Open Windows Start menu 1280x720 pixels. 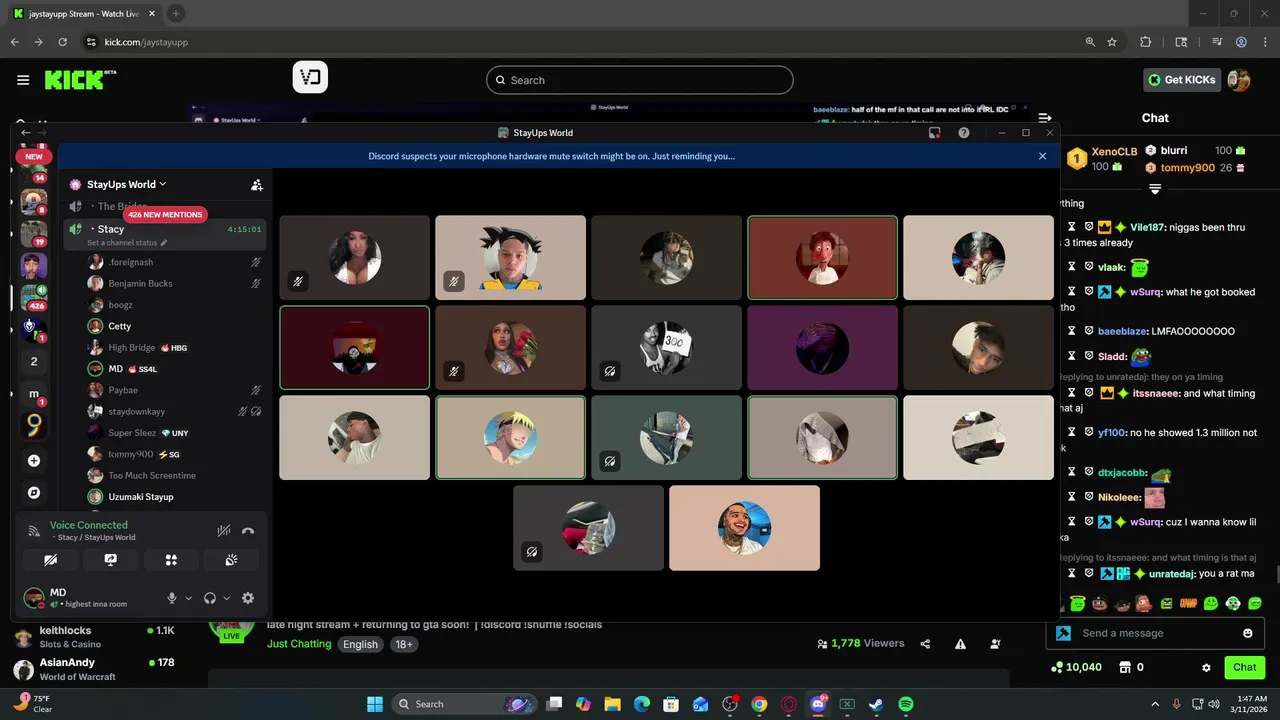[375, 704]
